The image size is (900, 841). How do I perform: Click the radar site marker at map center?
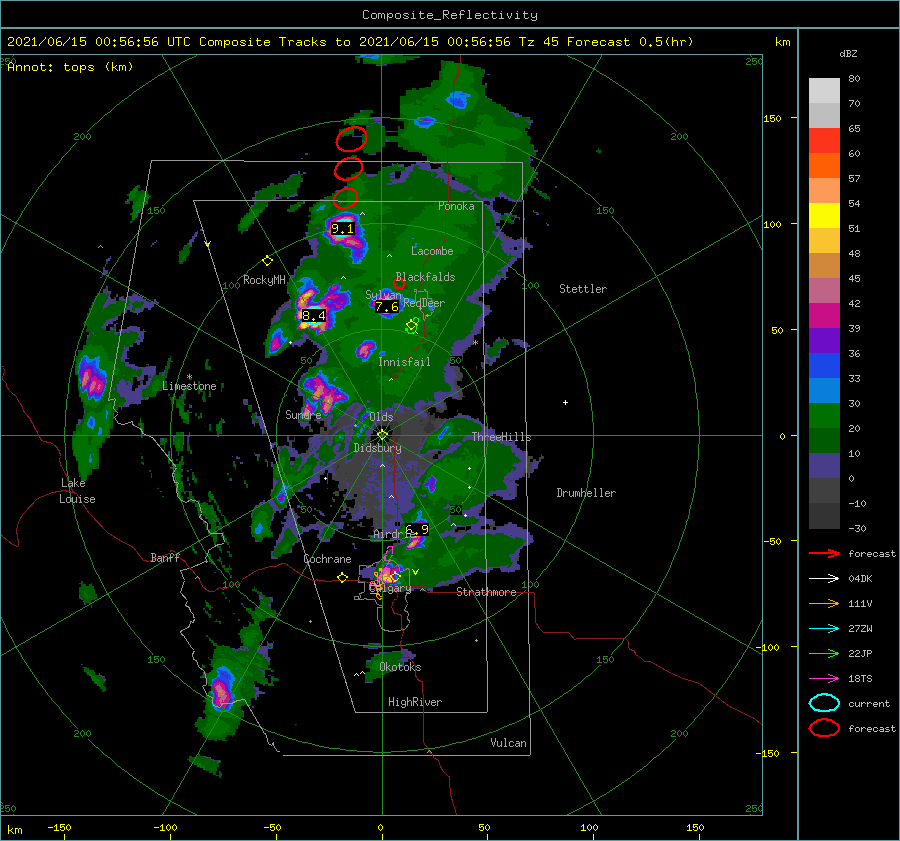382,435
